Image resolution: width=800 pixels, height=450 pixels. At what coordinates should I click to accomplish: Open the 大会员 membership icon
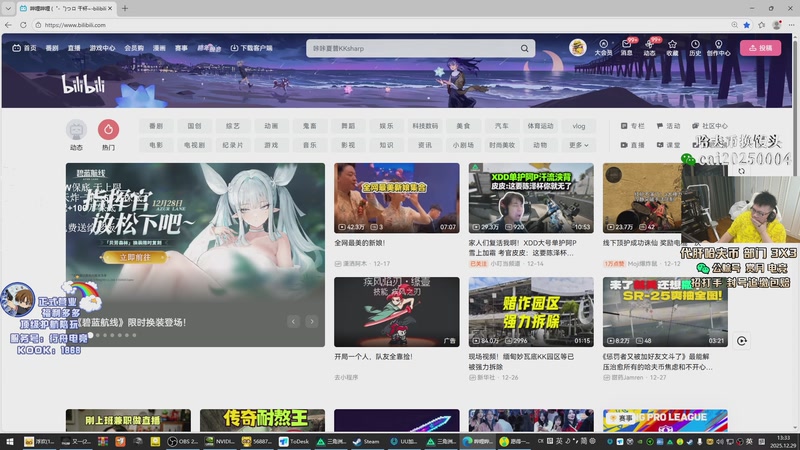pyautogui.click(x=603, y=47)
